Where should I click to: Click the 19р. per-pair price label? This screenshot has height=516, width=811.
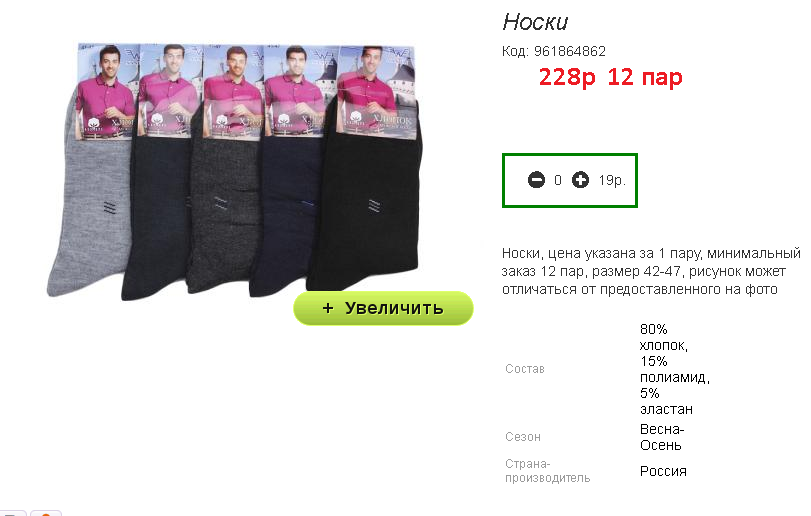(612, 180)
